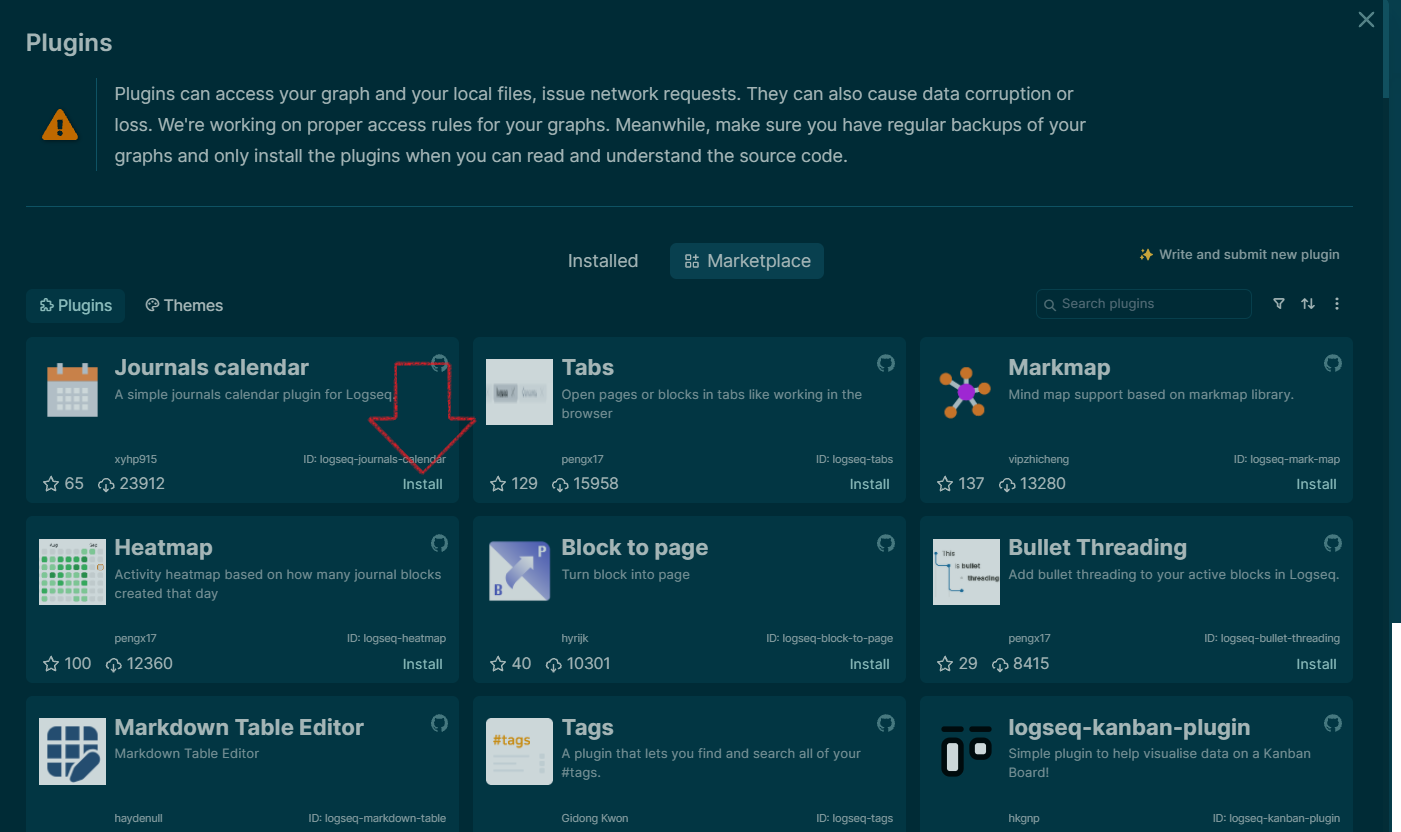Open the Tabs plugin title

(x=588, y=368)
